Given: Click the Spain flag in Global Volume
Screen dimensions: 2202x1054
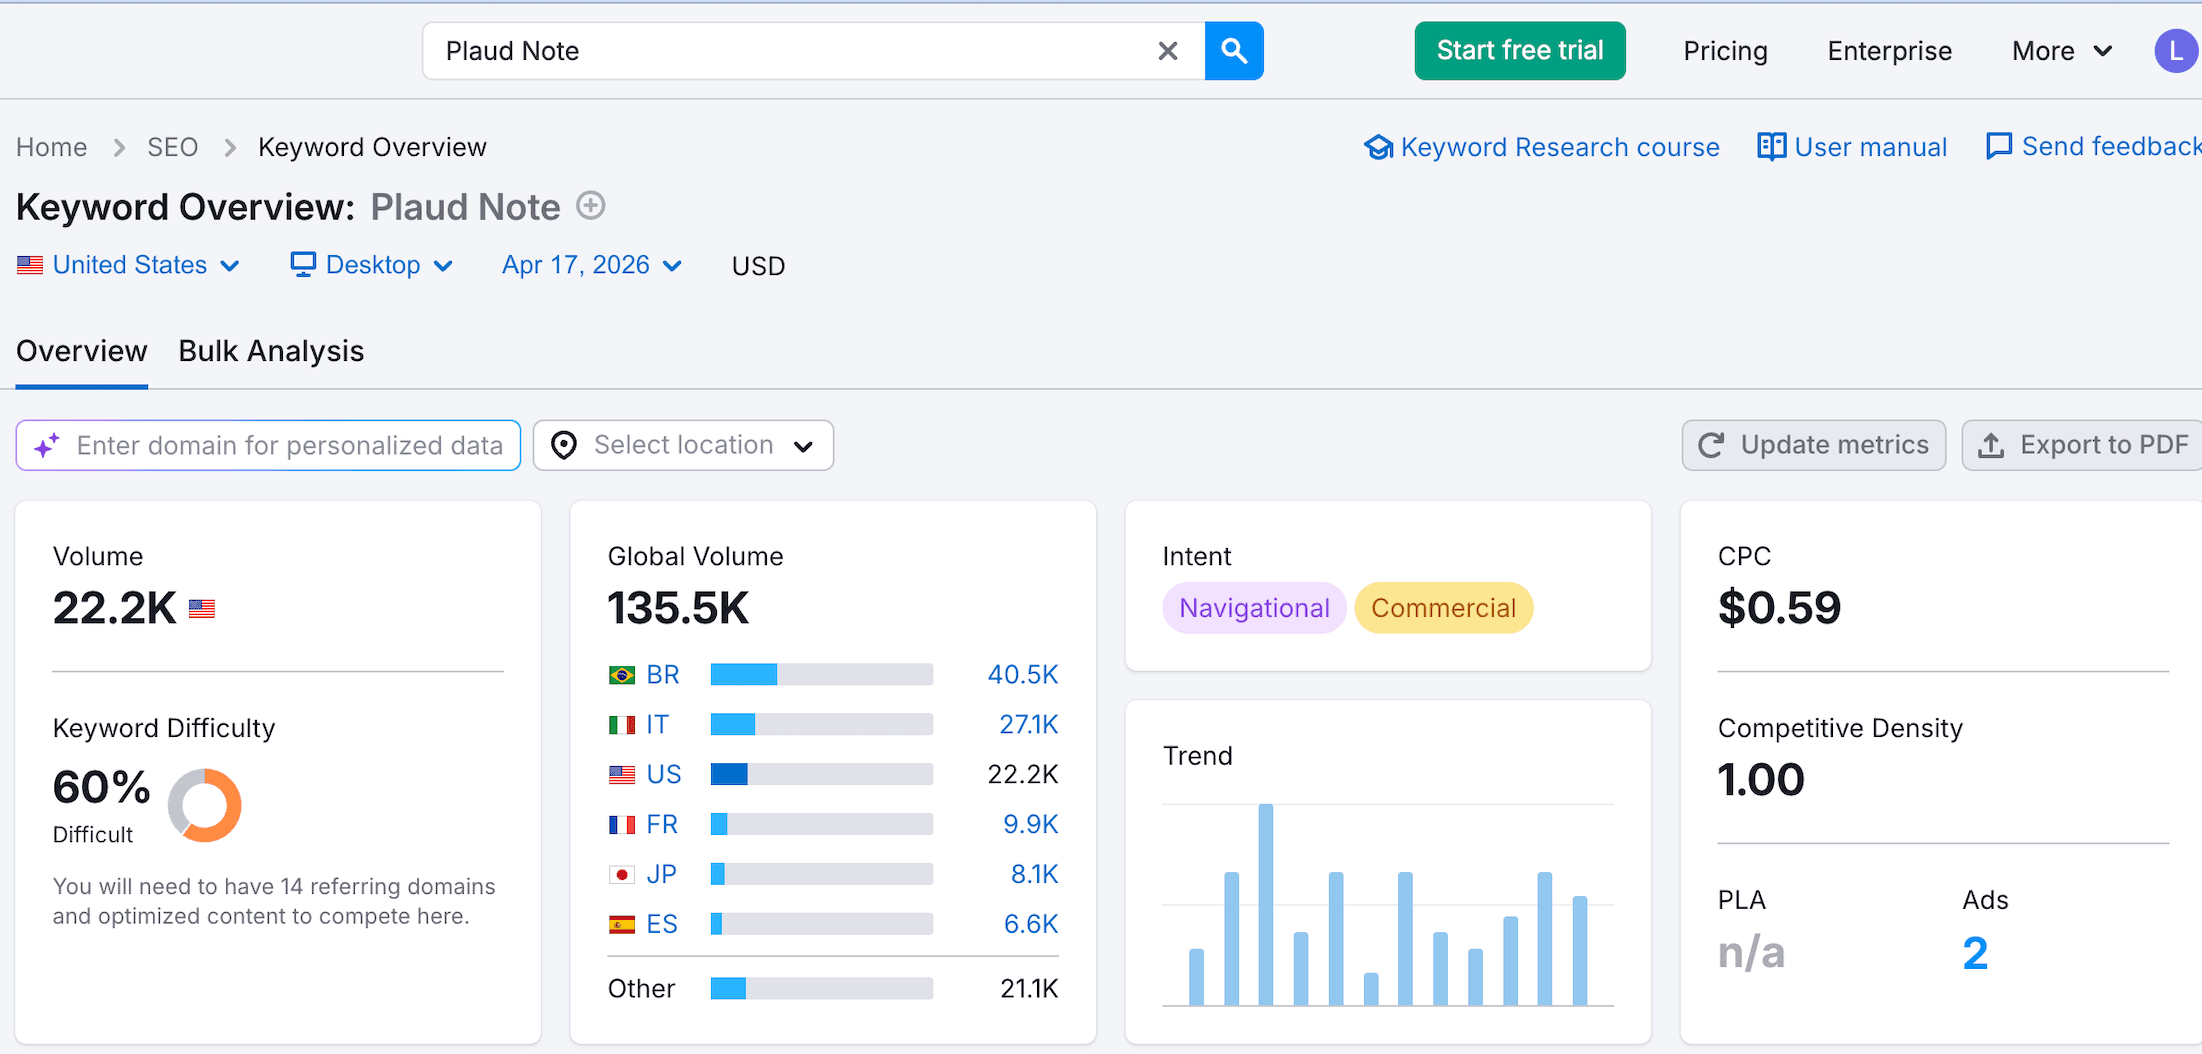Looking at the screenshot, I should (x=622, y=925).
